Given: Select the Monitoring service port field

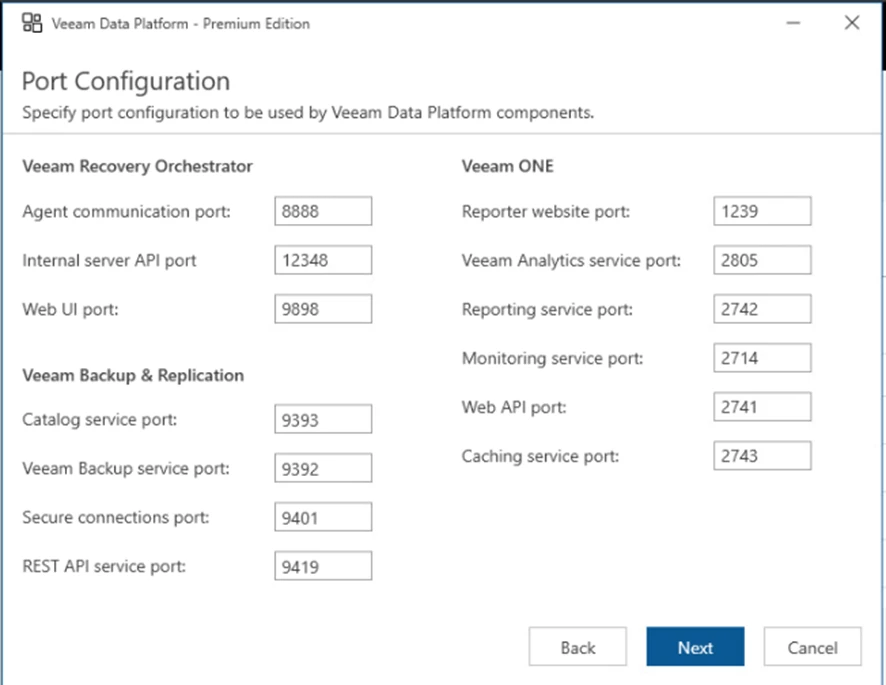Looking at the screenshot, I should (763, 358).
